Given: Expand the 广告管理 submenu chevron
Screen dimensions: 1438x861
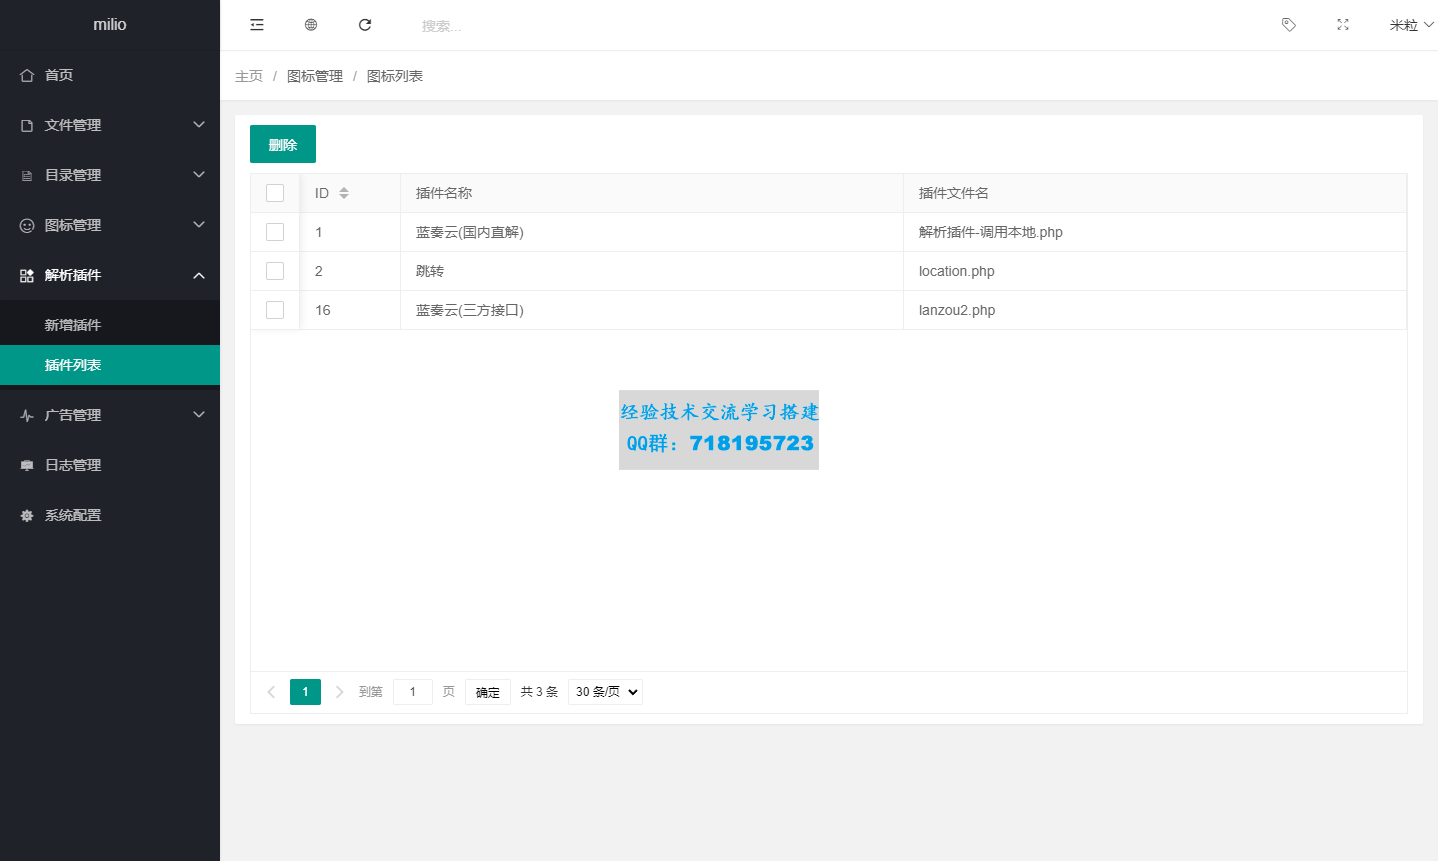Looking at the screenshot, I should (x=199, y=415).
